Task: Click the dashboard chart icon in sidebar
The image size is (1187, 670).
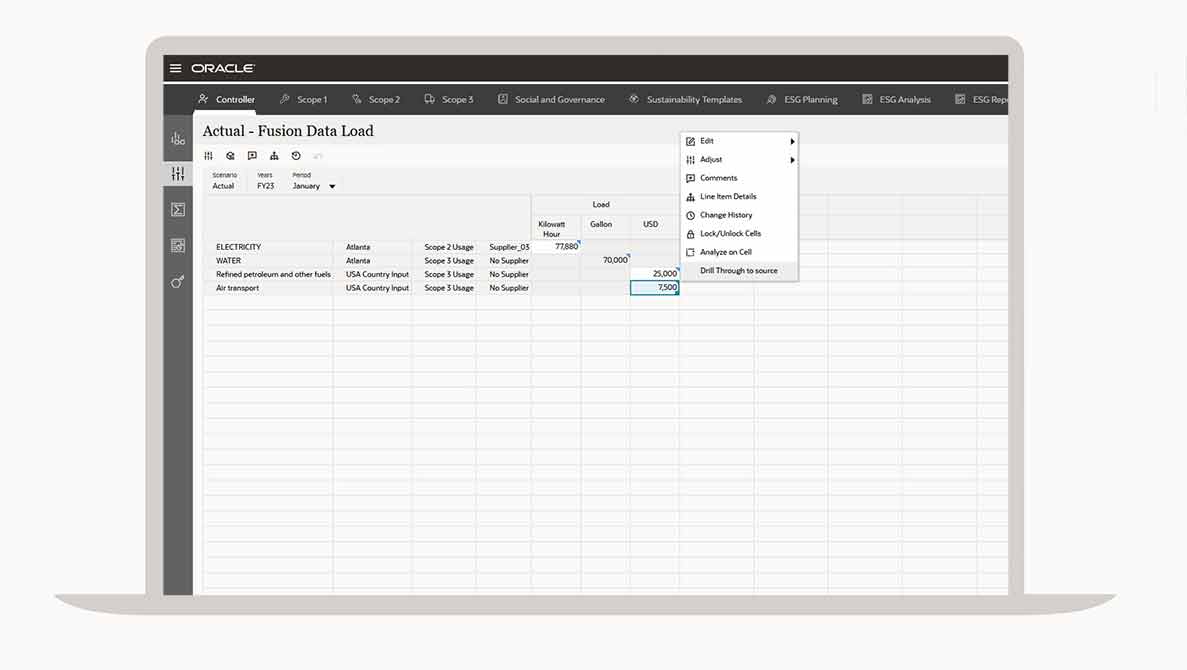Action: [x=178, y=139]
